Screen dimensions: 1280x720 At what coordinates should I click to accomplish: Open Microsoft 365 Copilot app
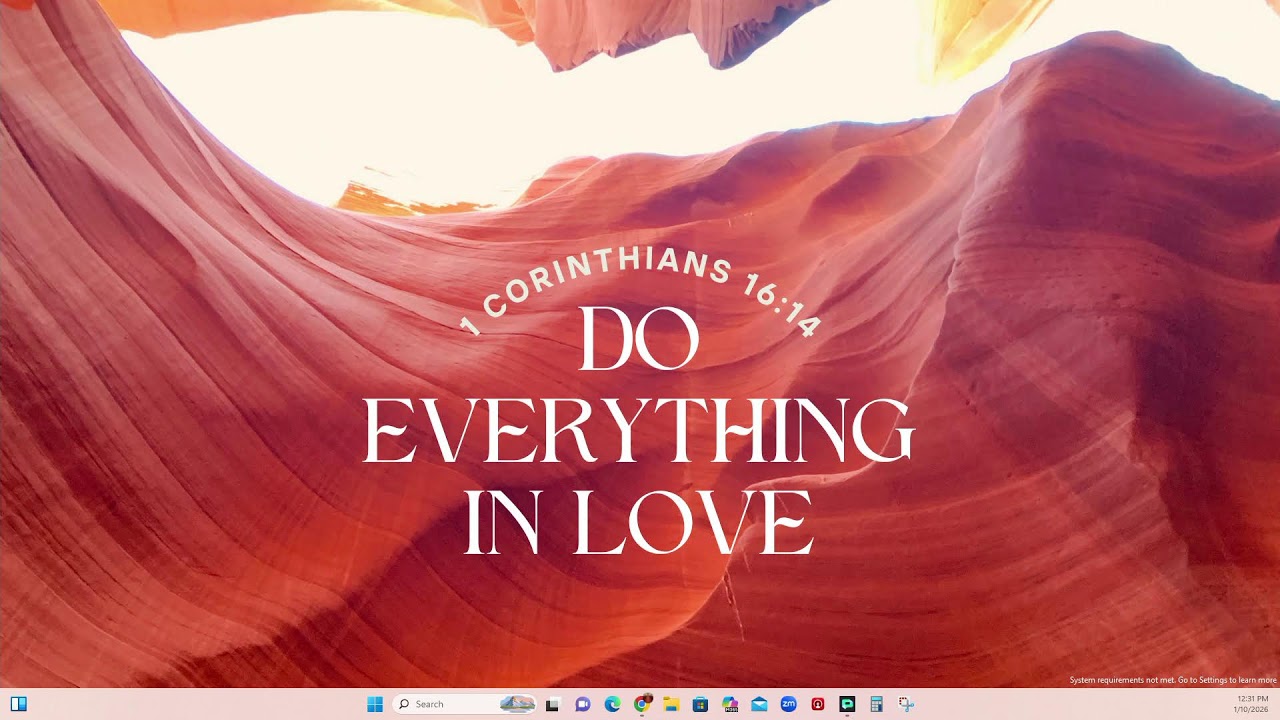click(730, 704)
